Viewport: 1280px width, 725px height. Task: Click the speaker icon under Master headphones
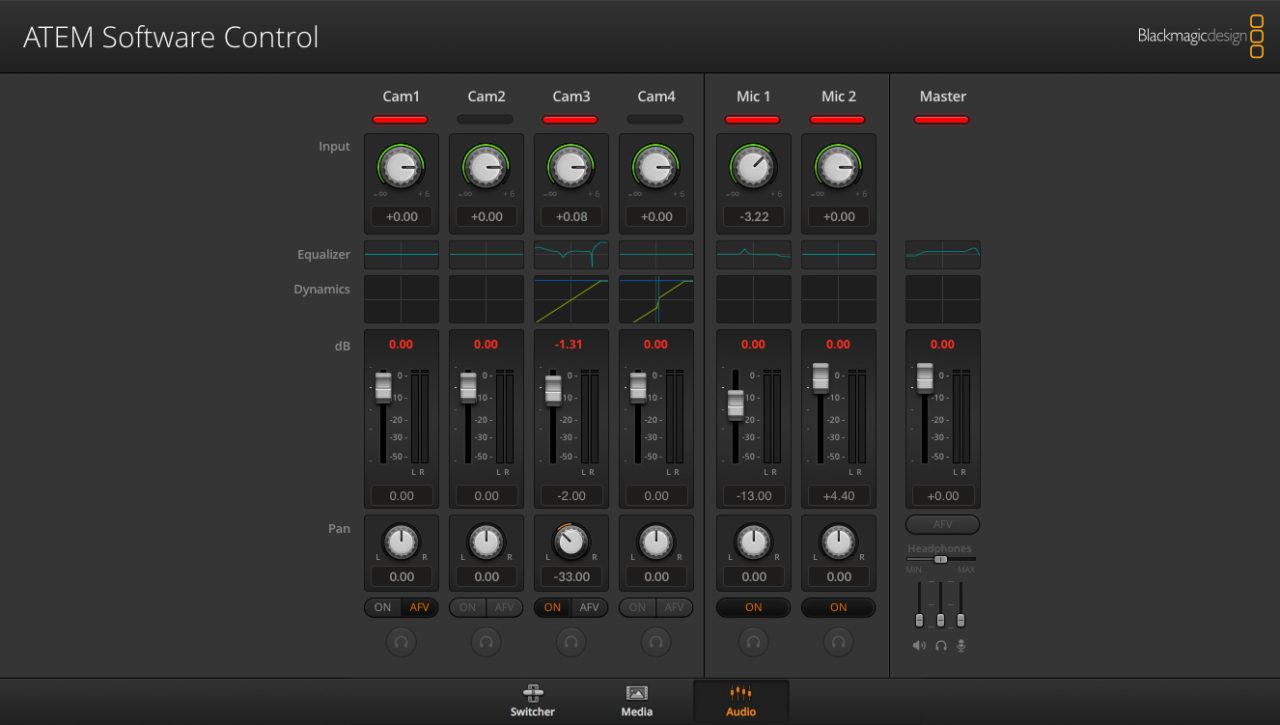[x=919, y=646]
